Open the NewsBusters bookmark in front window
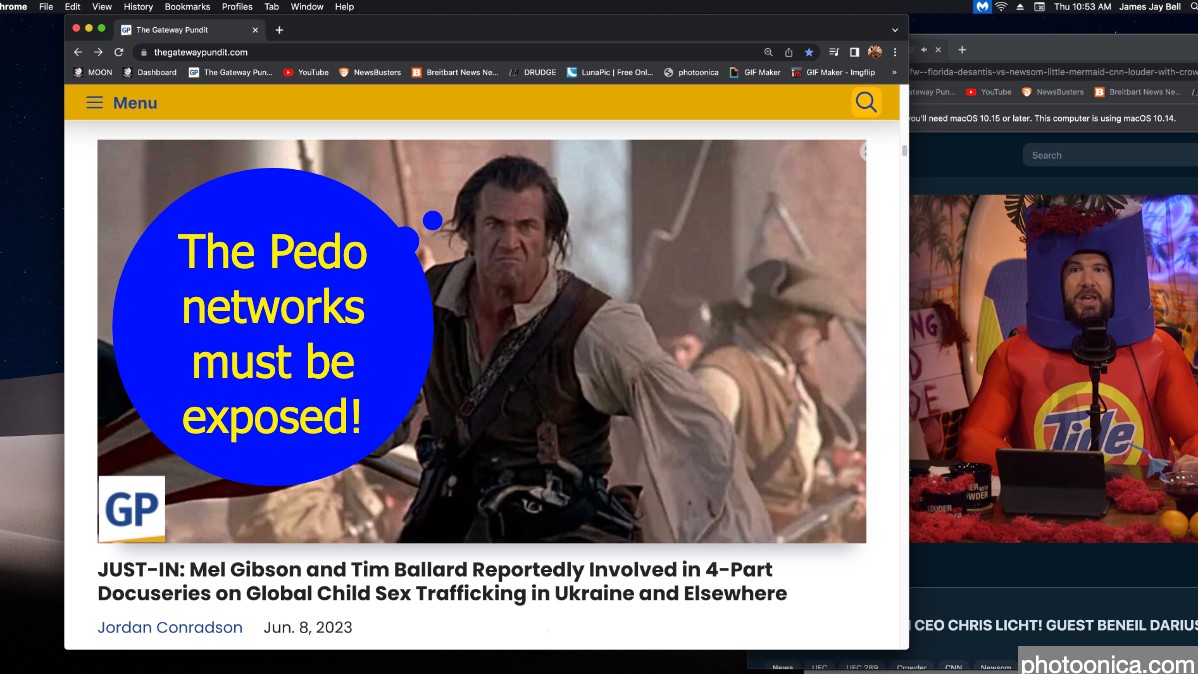The height and width of the screenshot is (674, 1198). point(370,73)
